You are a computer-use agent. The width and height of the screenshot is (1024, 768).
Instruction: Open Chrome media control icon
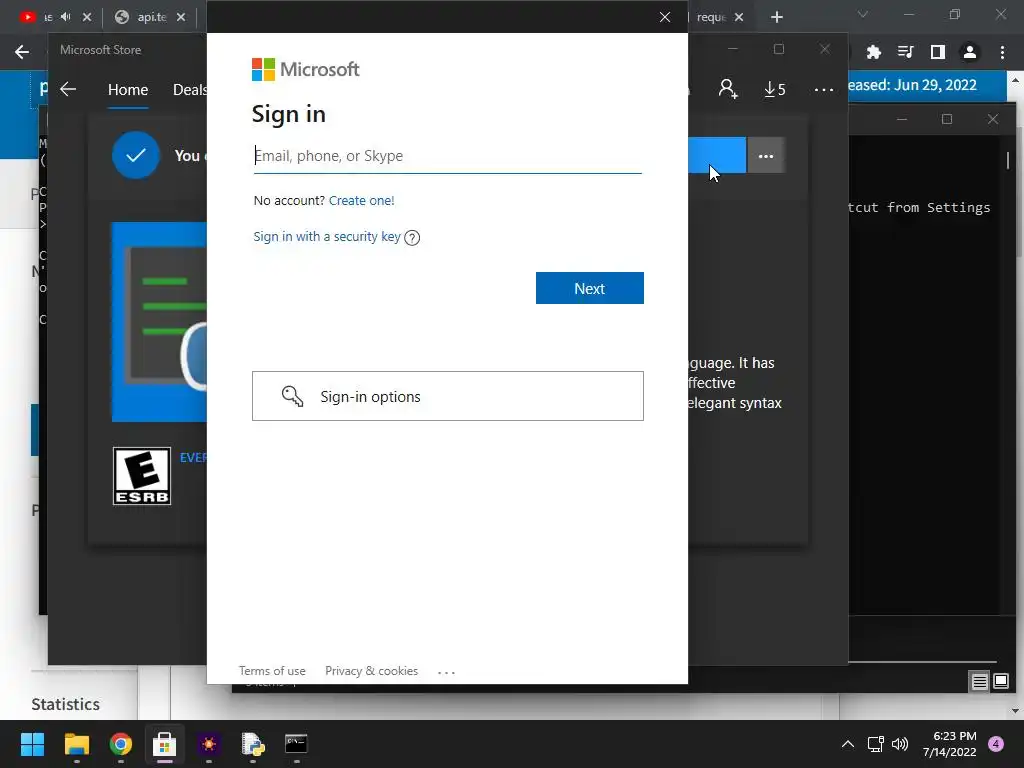(x=905, y=52)
